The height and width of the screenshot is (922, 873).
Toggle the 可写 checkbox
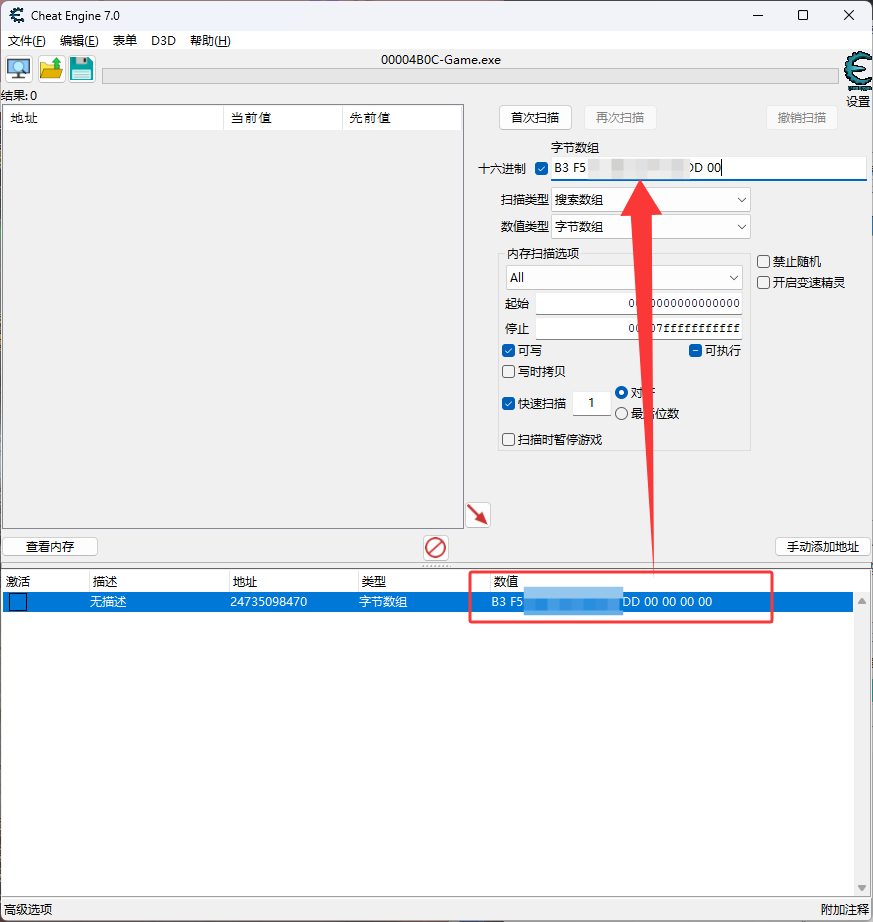(509, 351)
